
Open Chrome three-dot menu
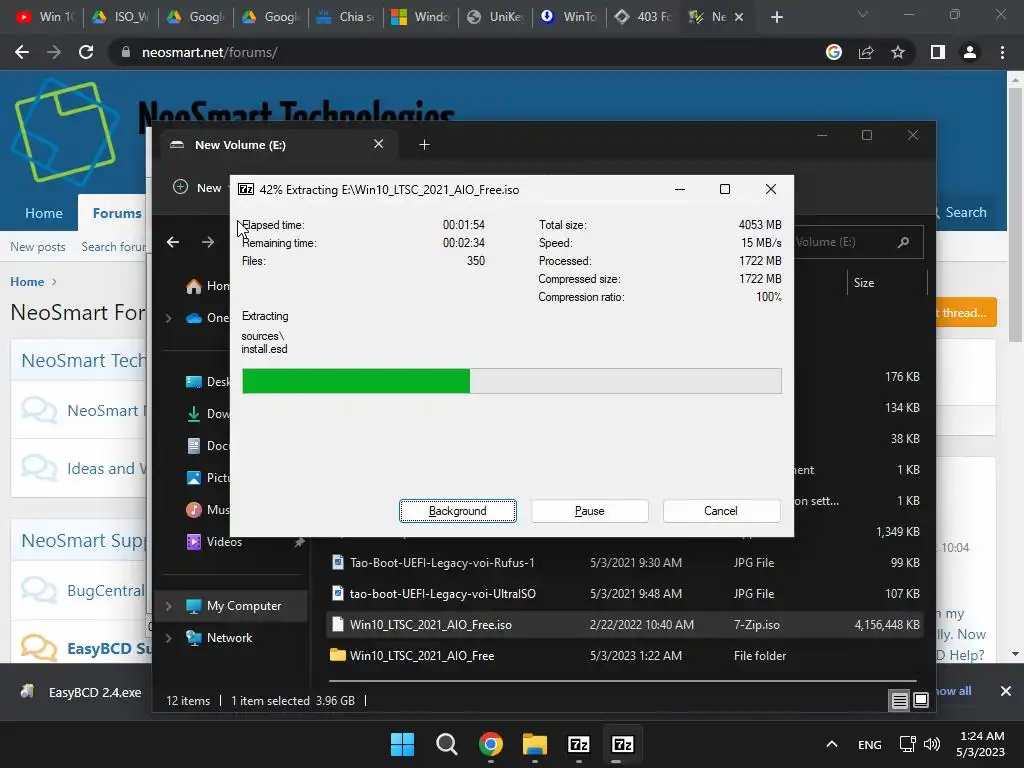(x=1002, y=52)
